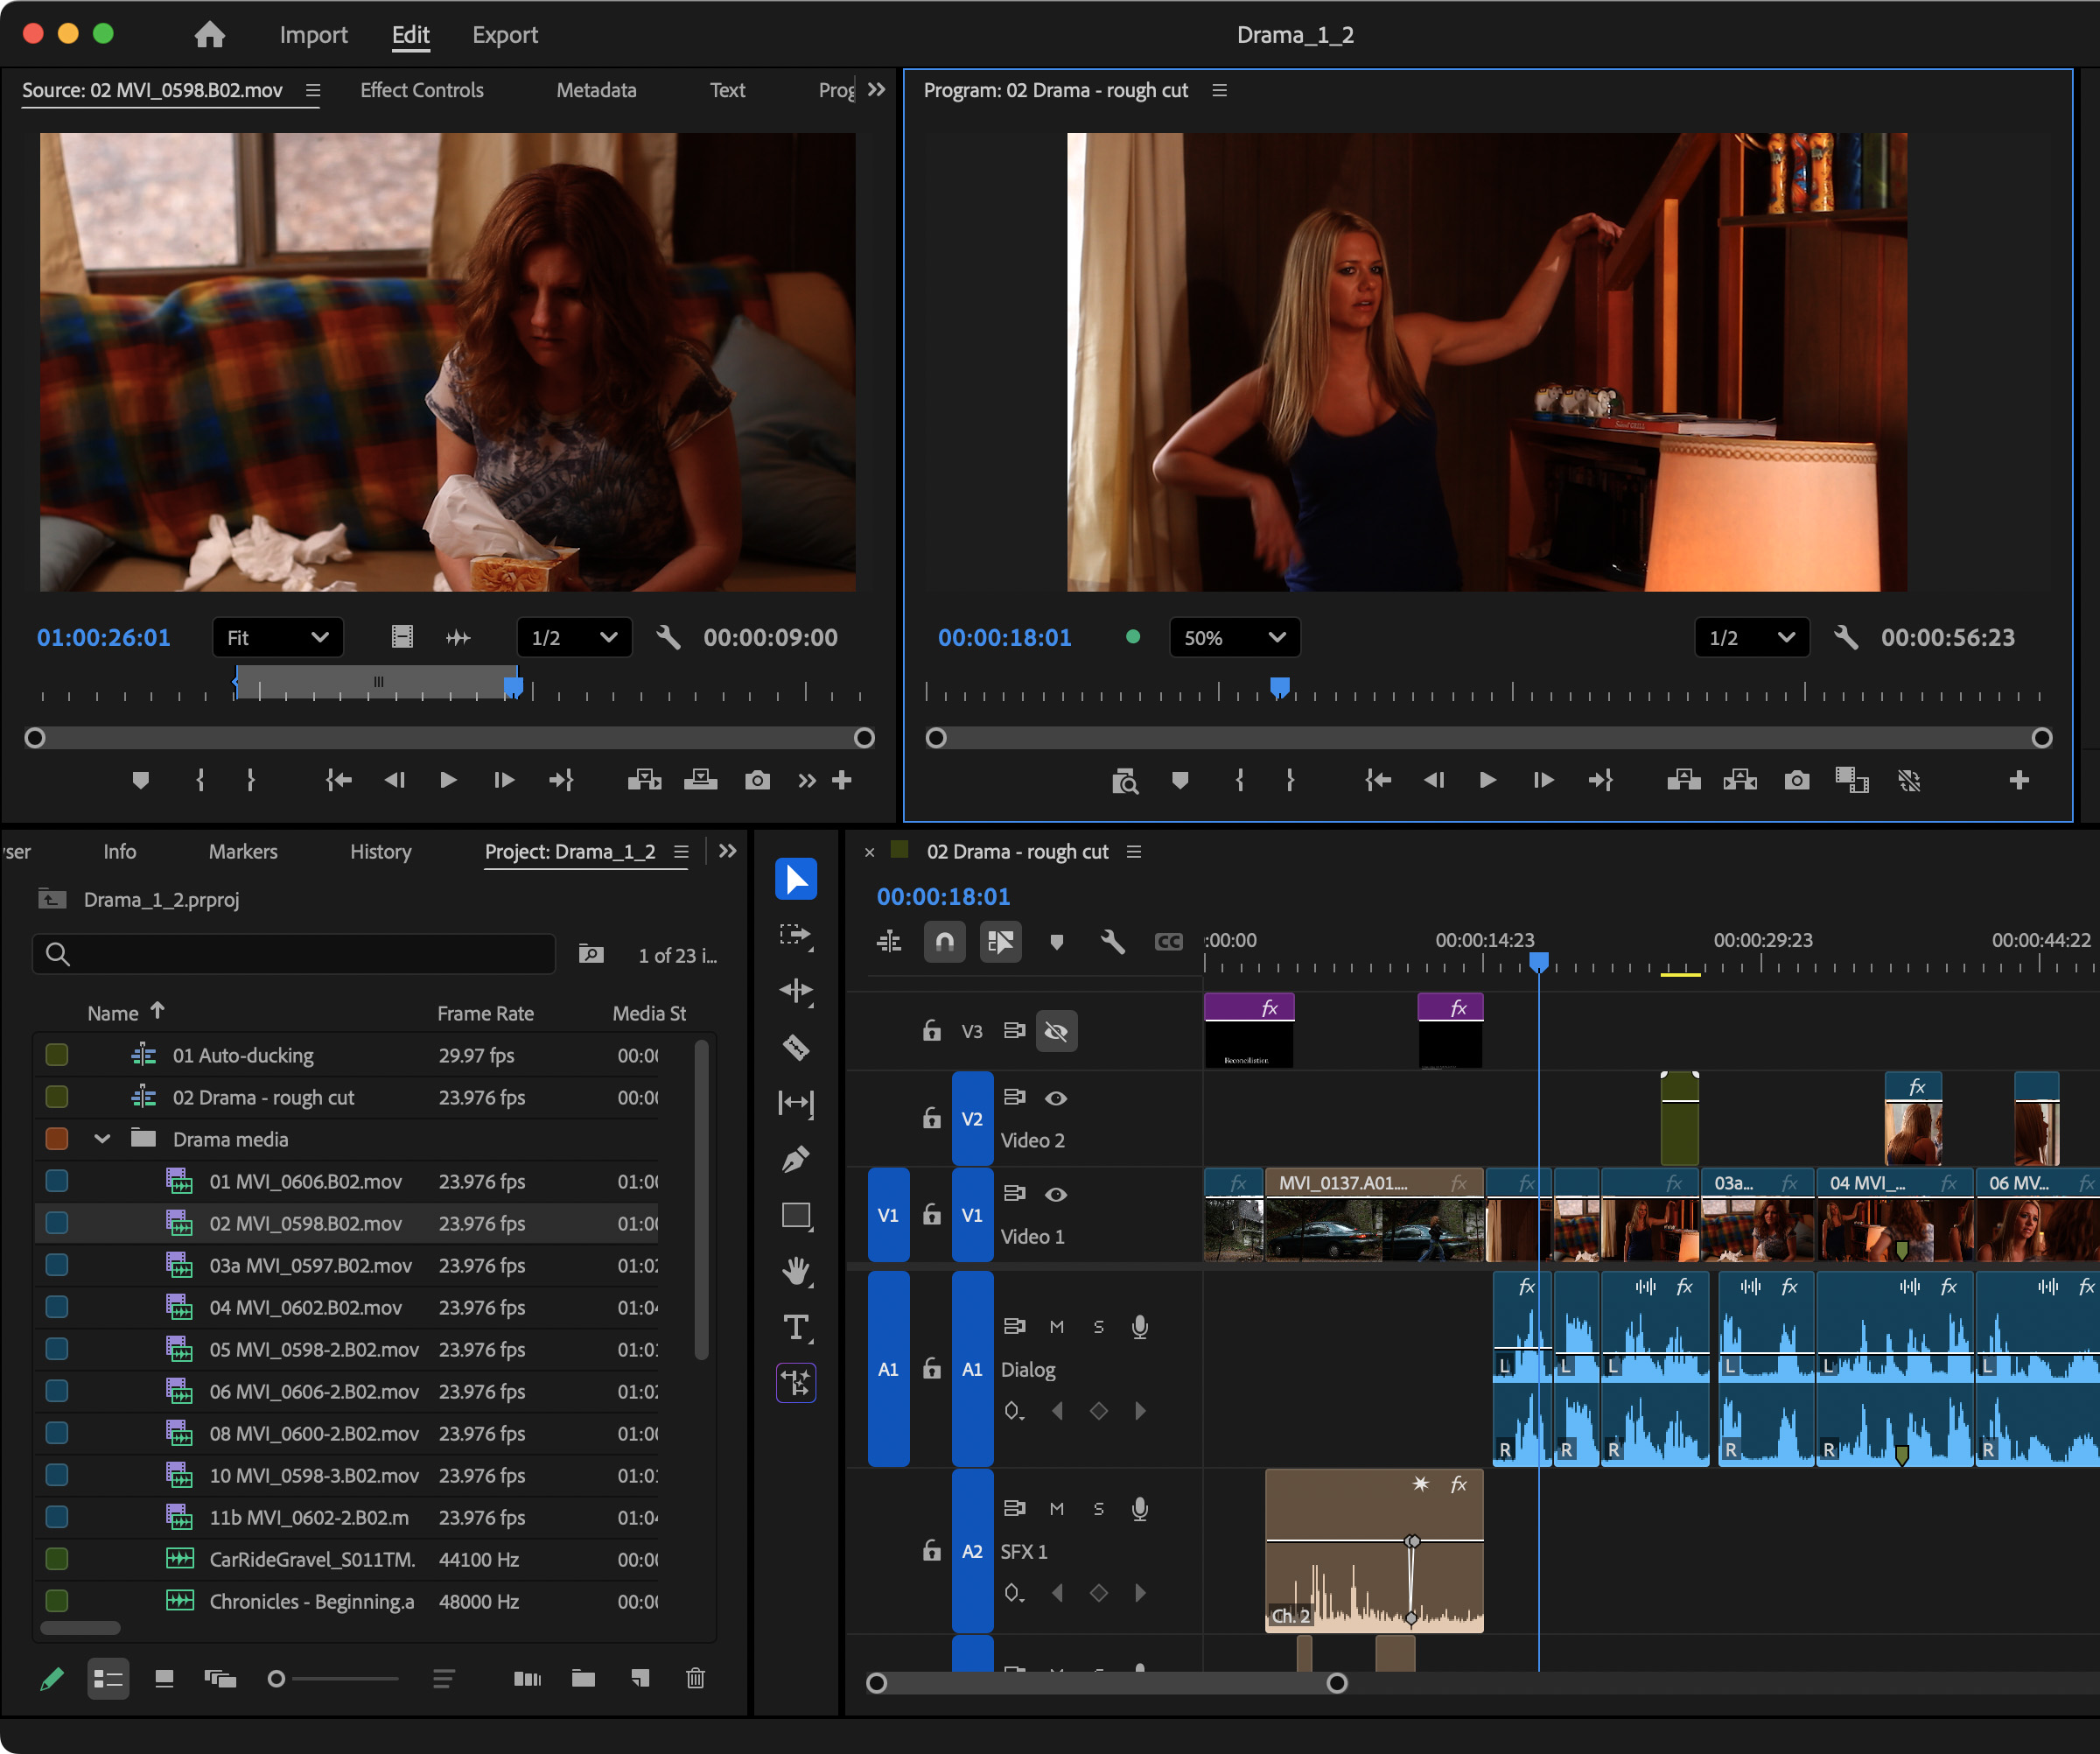Toggle Snap in Timeline magnet icon

pyautogui.click(x=944, y=941)
